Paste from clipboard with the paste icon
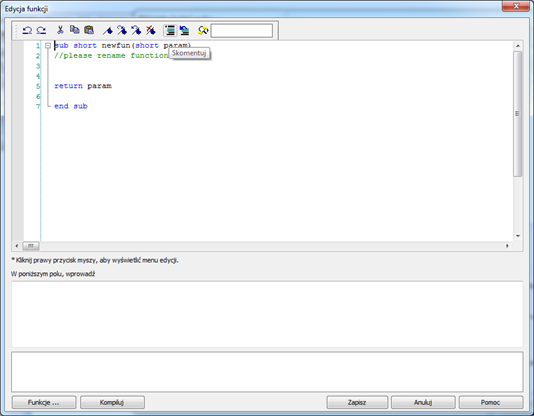 pos(89,30)
